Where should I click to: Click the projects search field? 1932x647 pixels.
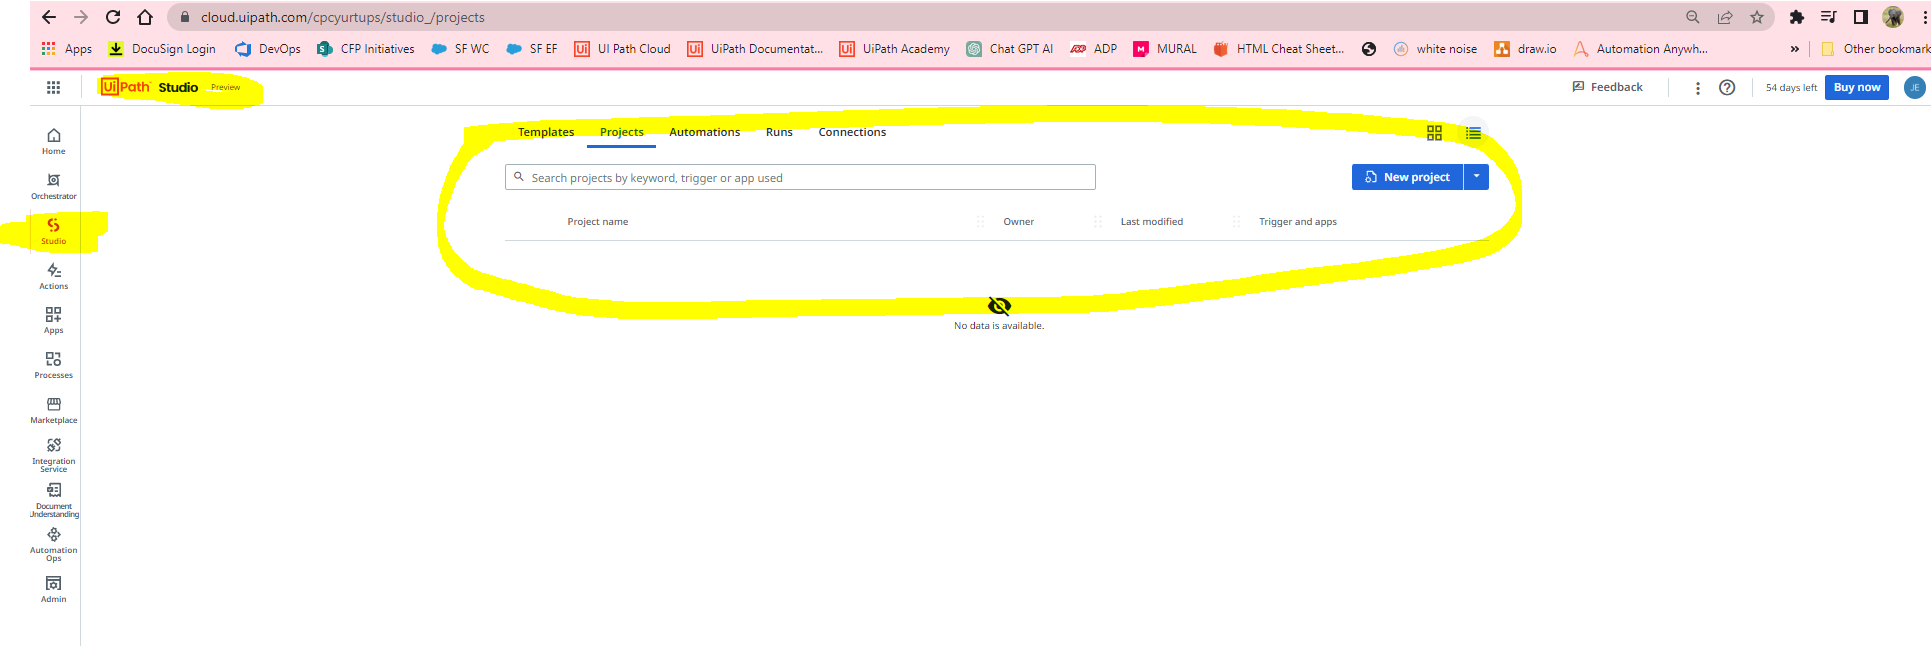point(800,177)
